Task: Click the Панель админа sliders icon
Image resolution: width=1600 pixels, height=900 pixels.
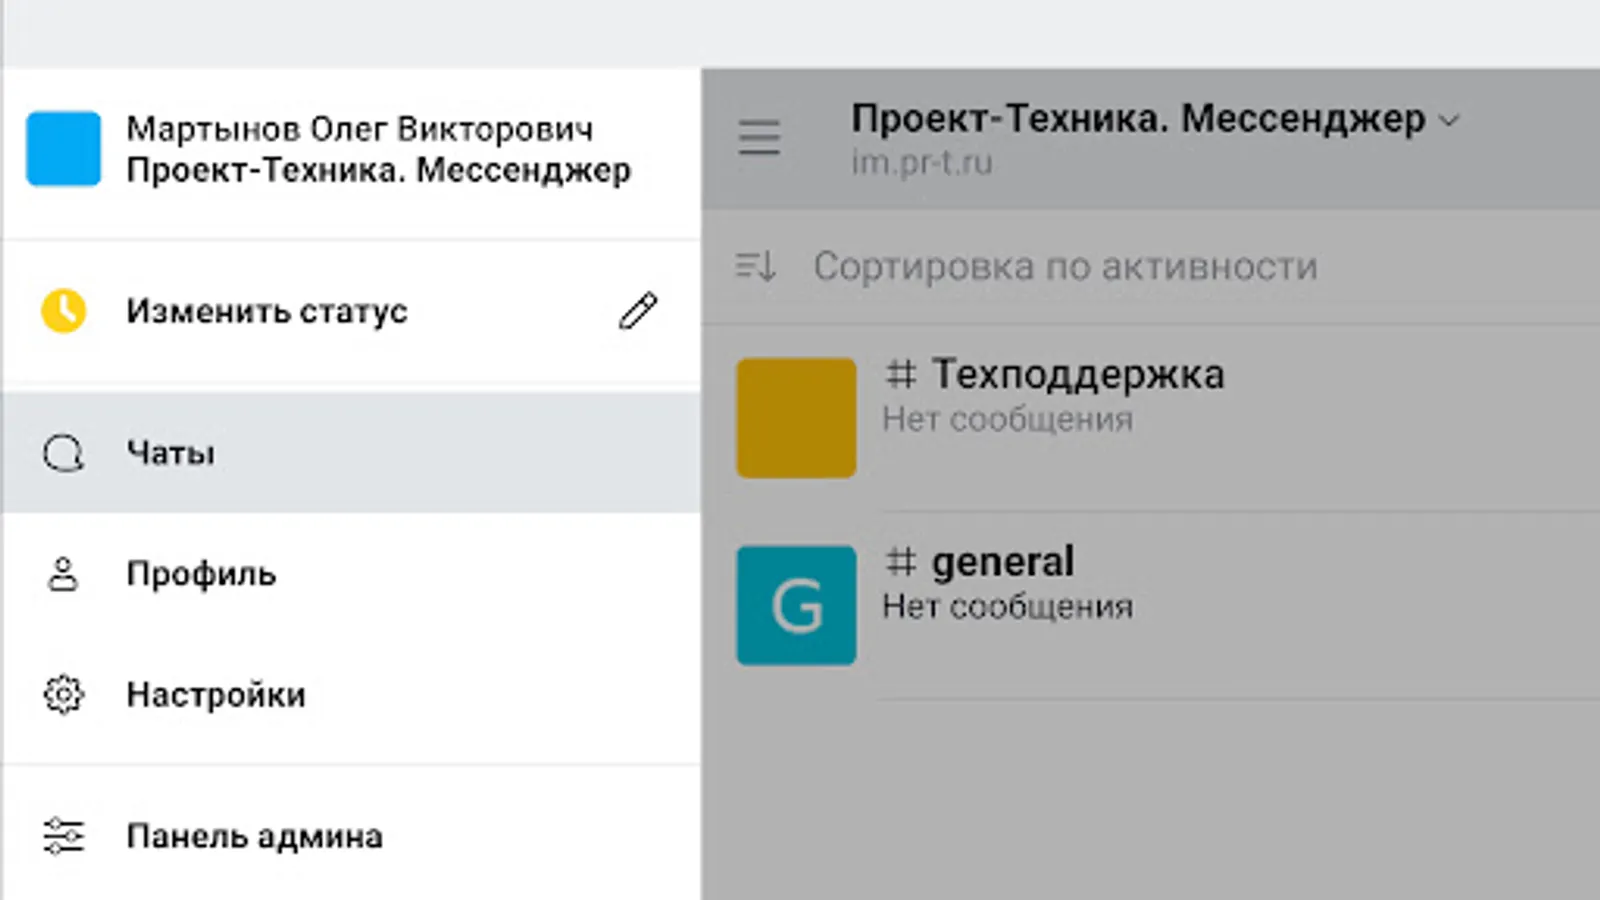Action: click(63, 836)
